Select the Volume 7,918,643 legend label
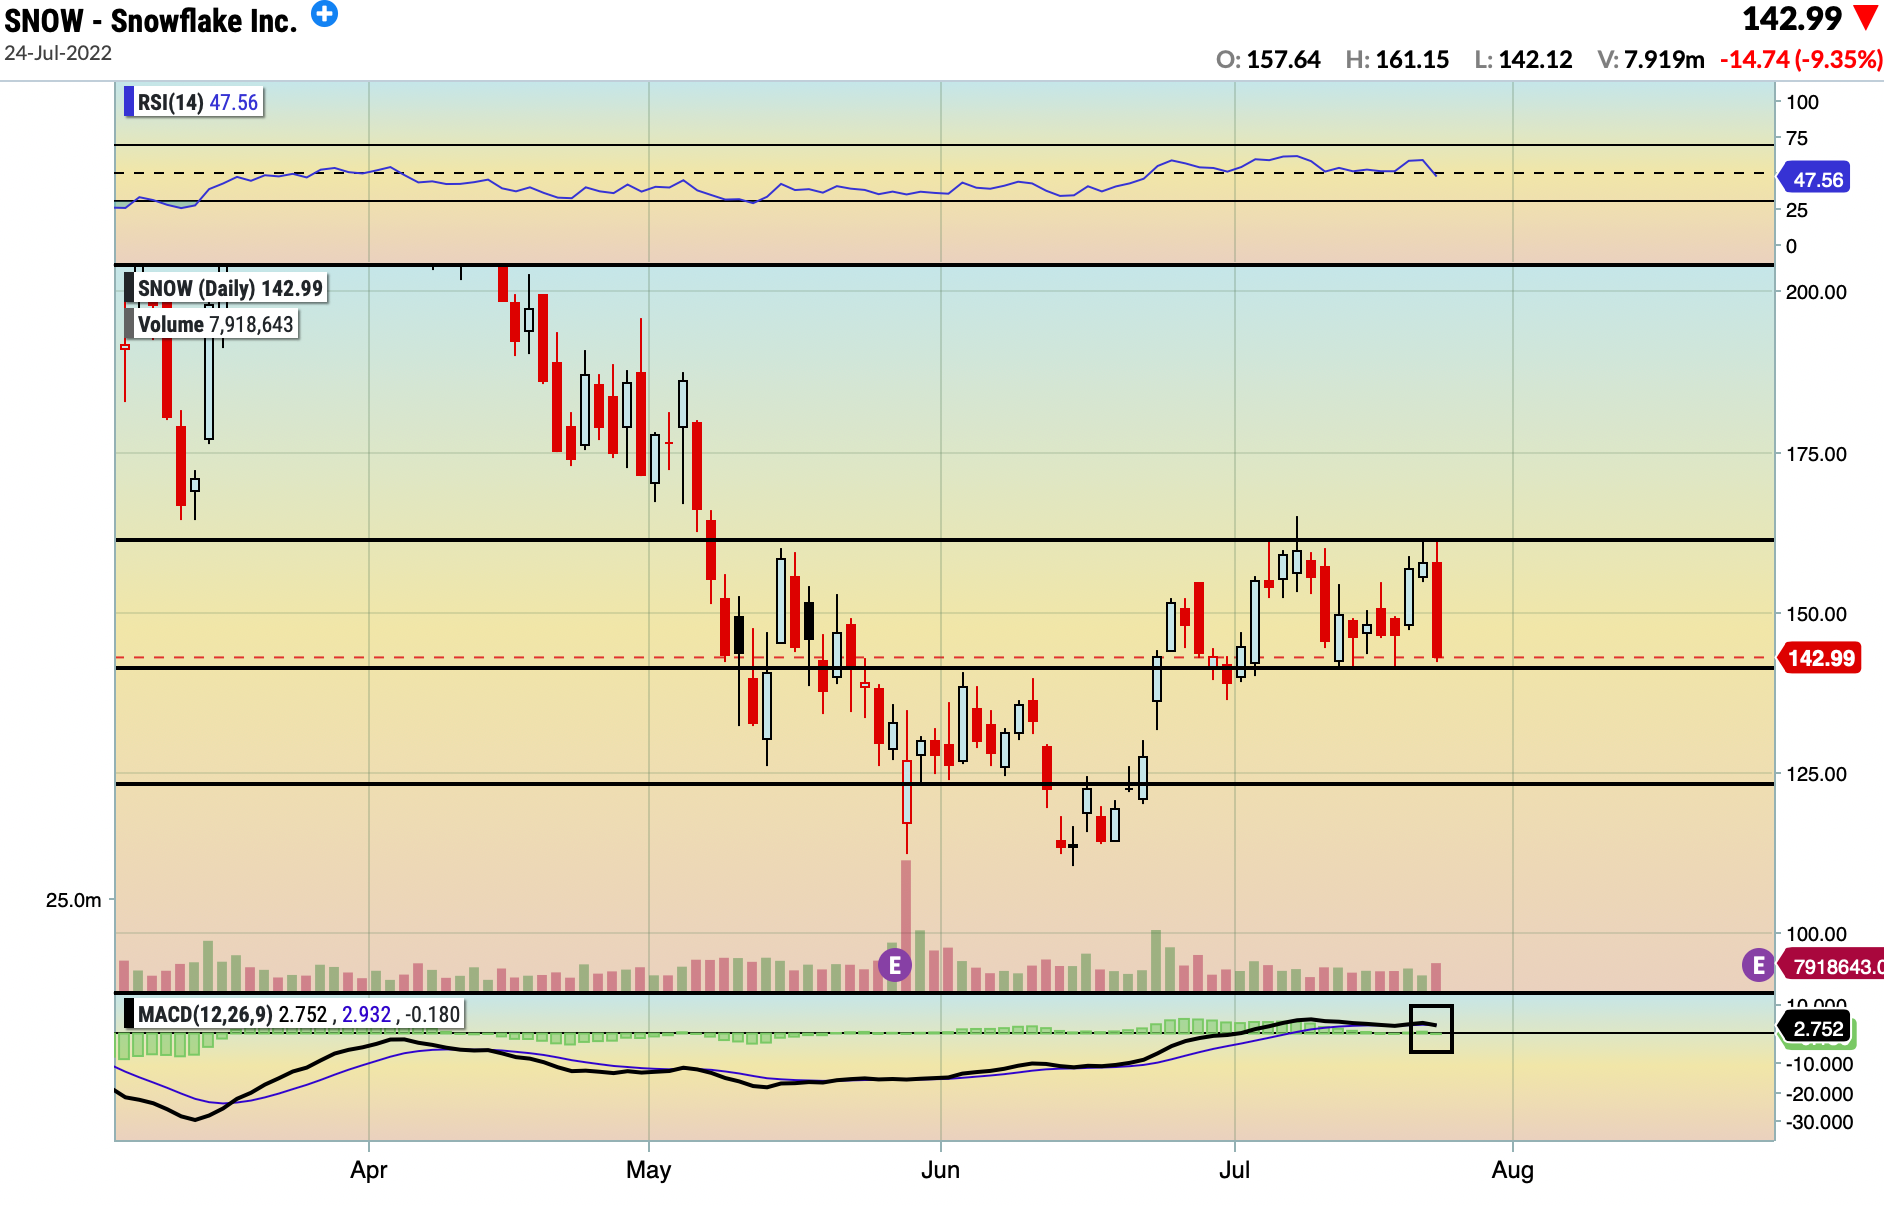 coord(212,324)
